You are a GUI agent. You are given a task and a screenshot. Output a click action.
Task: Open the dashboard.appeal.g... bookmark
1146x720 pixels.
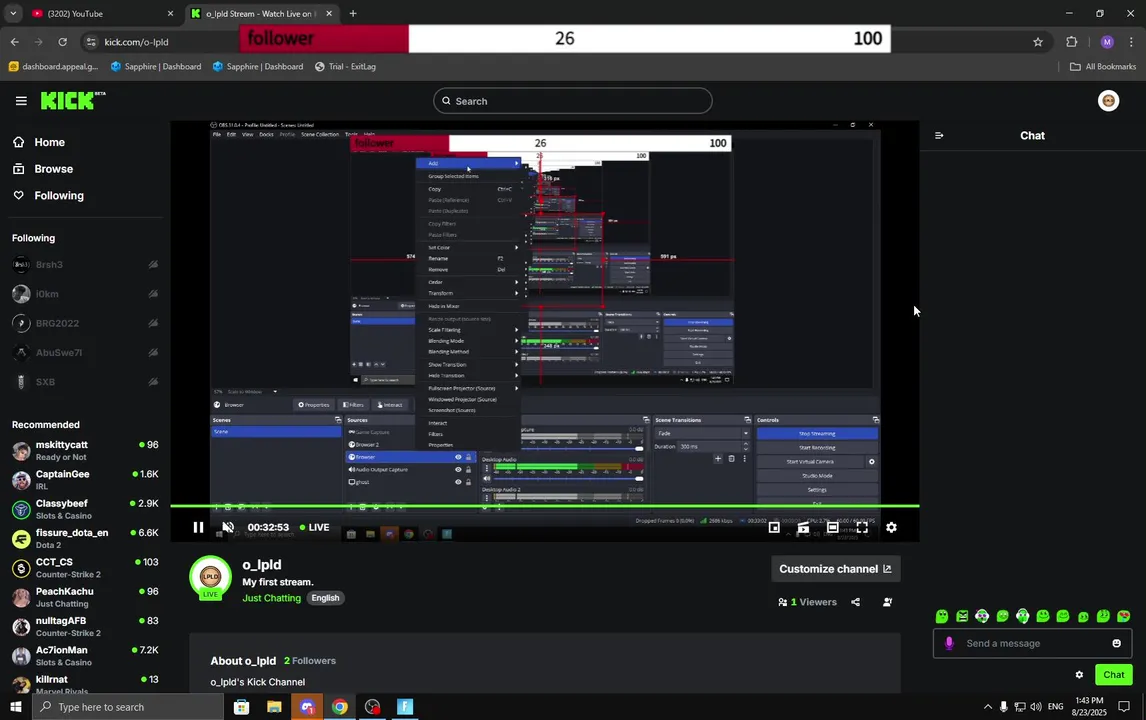[53, 67]
